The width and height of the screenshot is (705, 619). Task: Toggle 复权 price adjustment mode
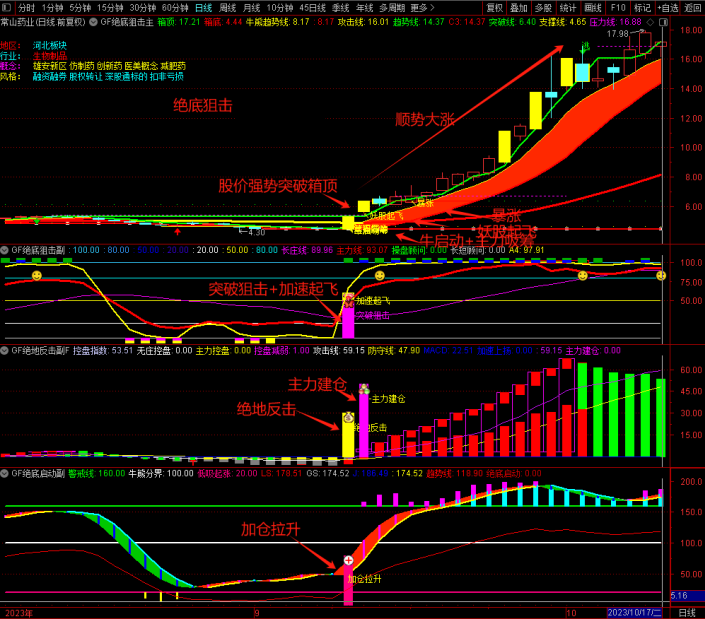click(494, 7)
